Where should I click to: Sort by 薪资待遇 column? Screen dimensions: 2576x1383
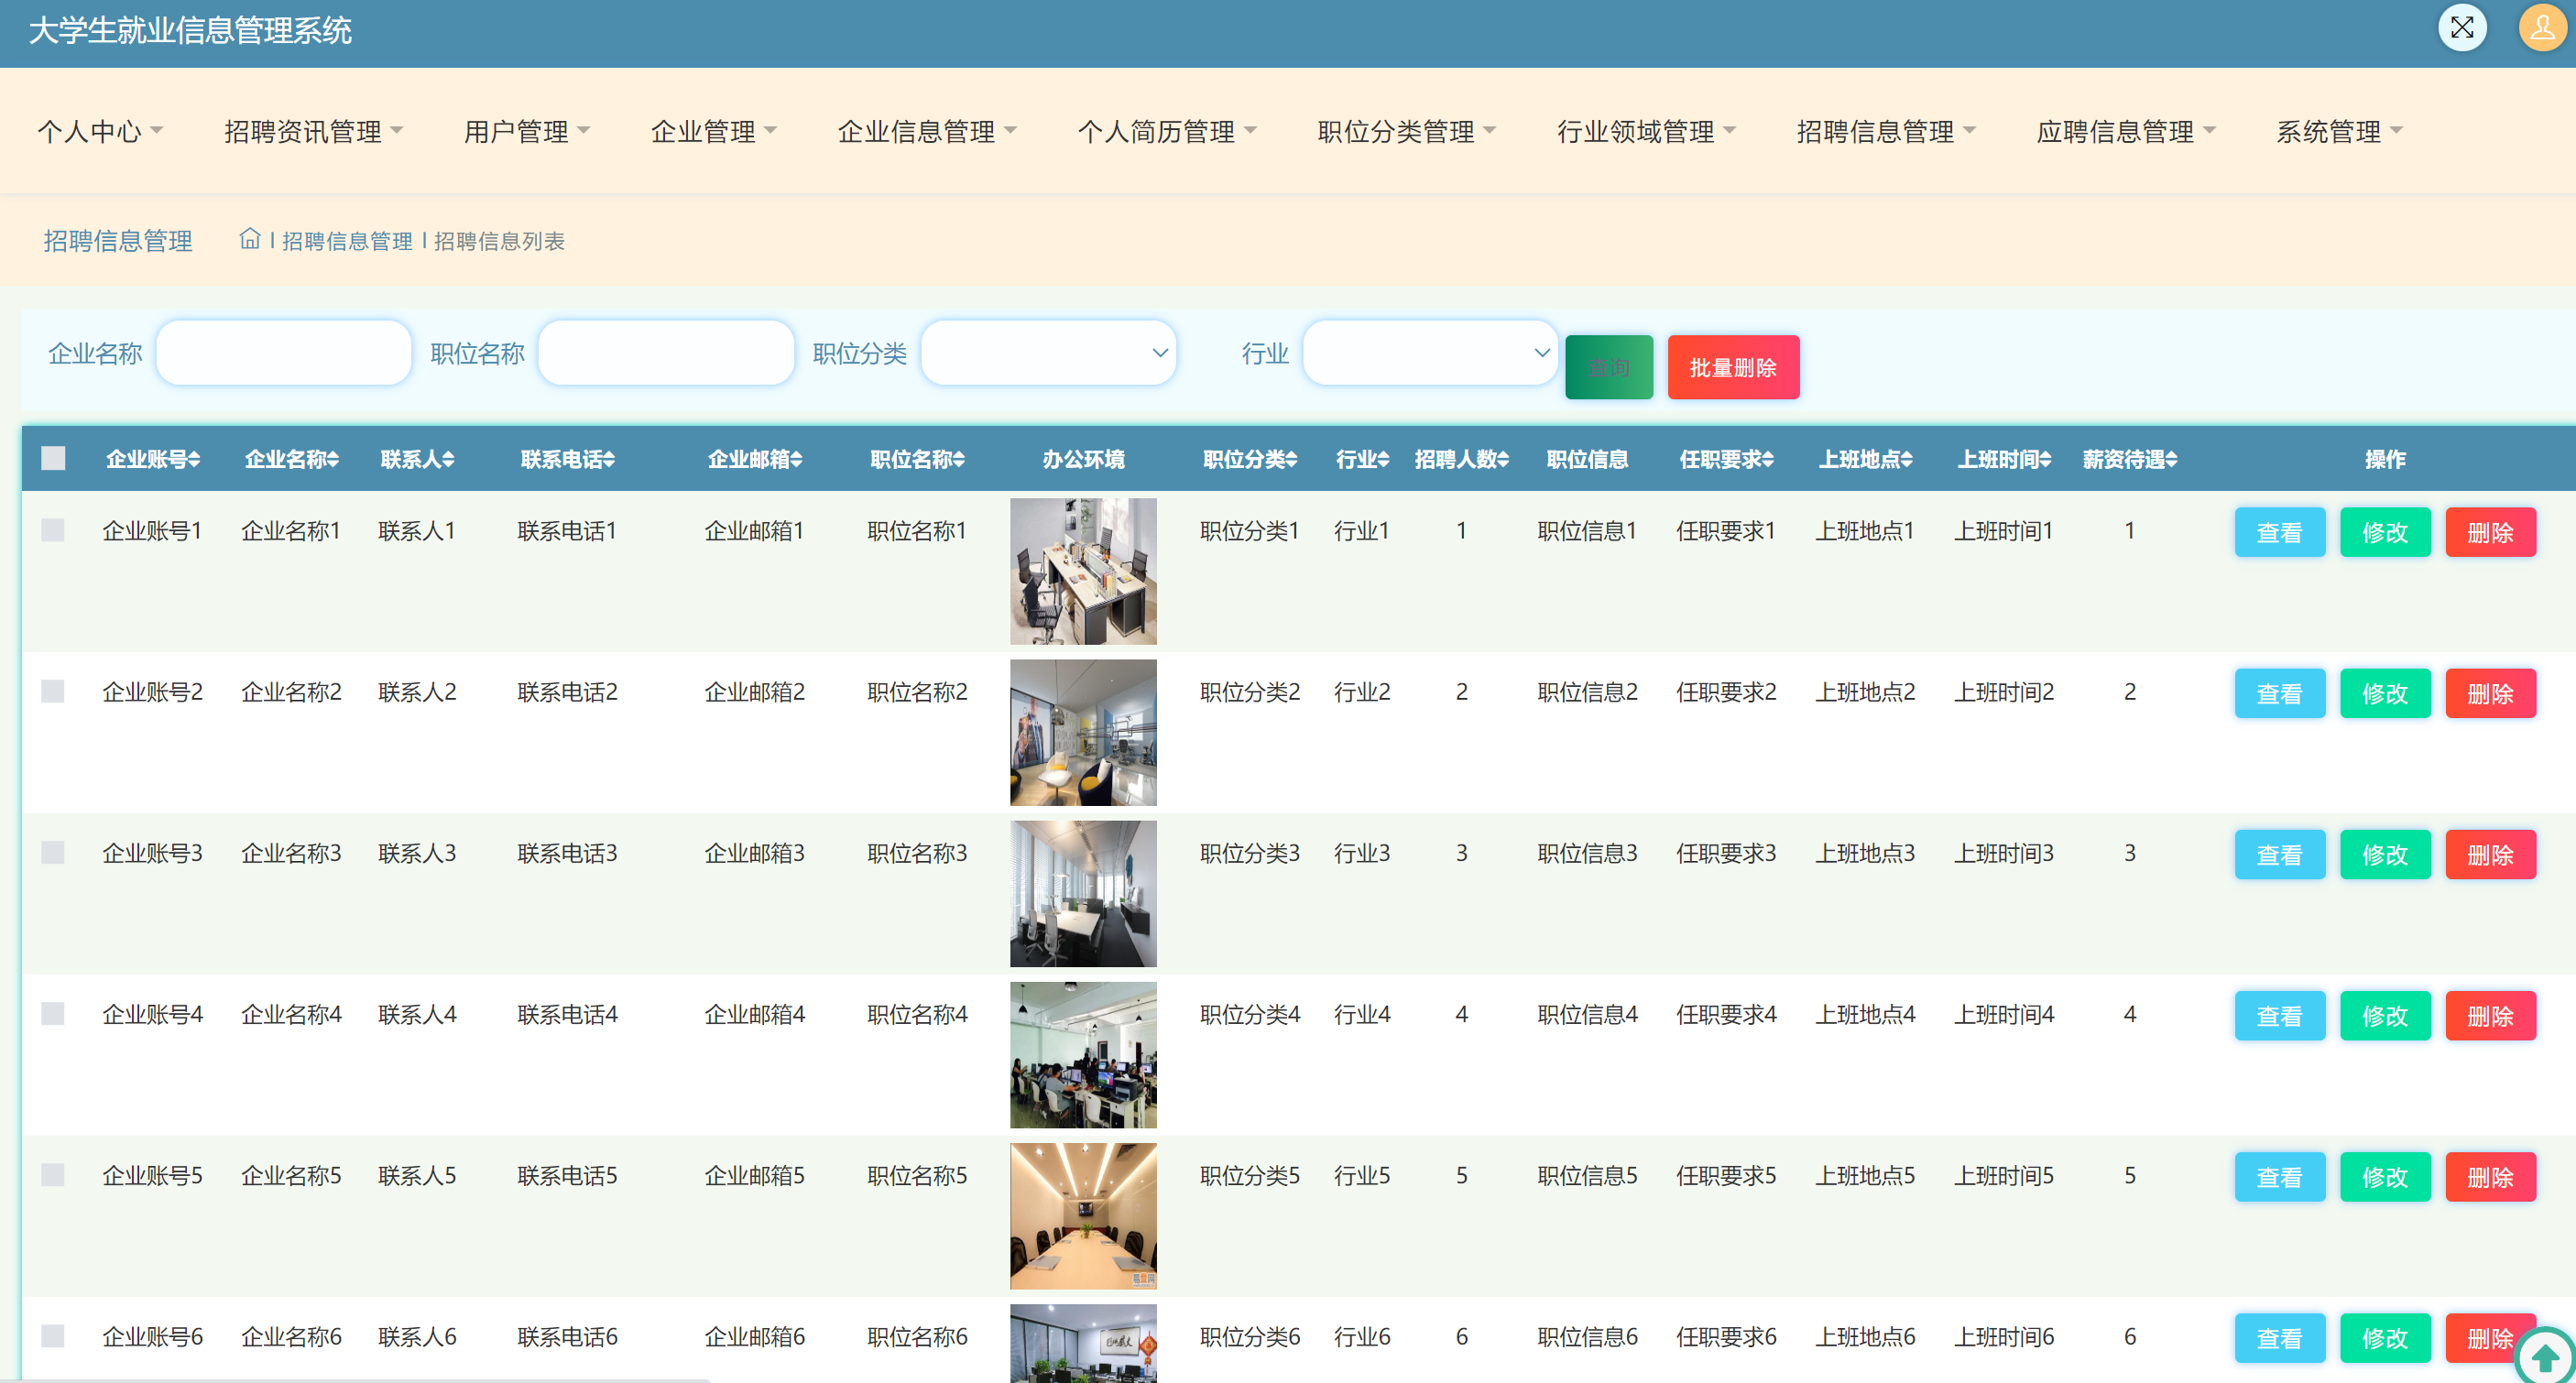[x=2130, y=459]
